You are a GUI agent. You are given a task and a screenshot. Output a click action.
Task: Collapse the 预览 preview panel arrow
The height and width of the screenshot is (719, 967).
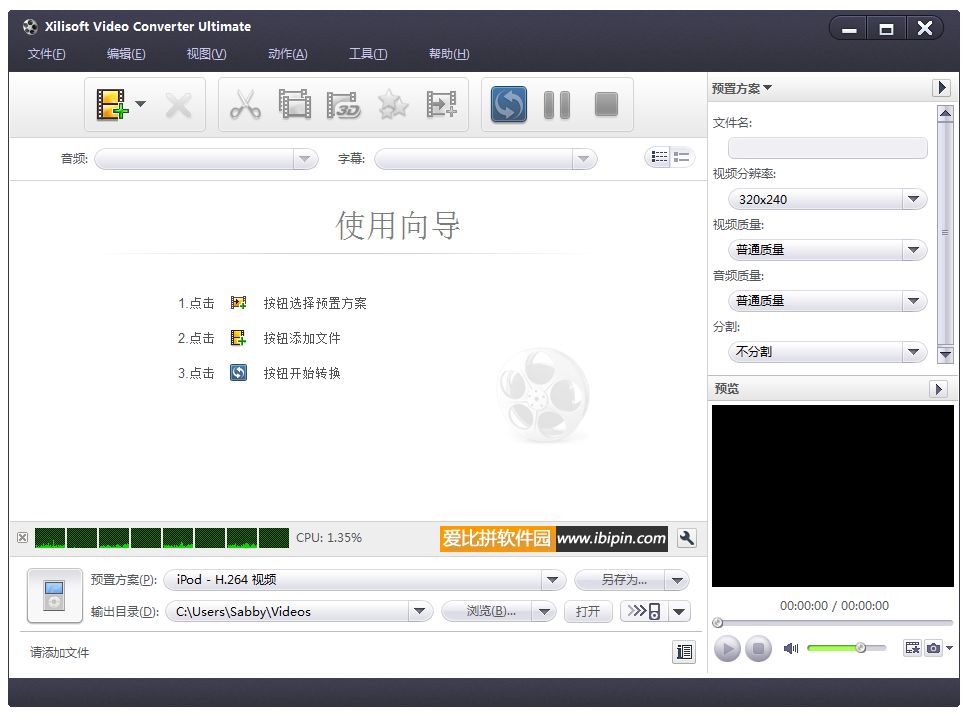(x=939, y=389)
